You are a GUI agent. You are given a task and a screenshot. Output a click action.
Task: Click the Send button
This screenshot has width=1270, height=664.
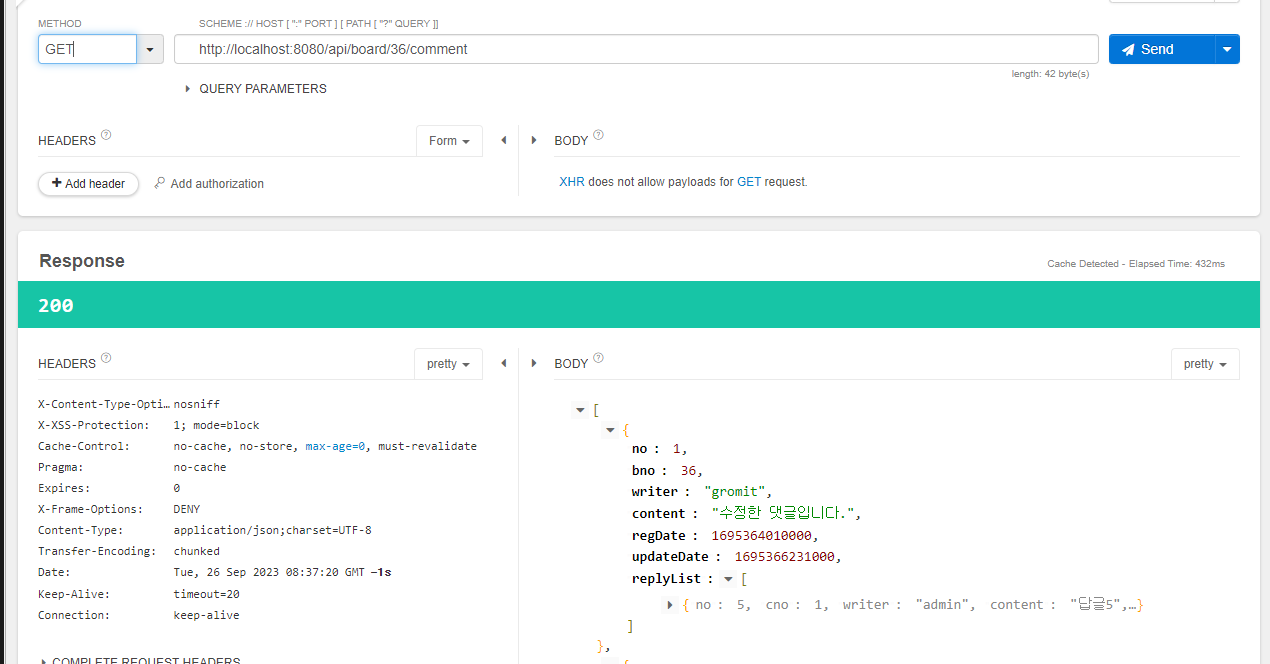tap(1162, 49)
